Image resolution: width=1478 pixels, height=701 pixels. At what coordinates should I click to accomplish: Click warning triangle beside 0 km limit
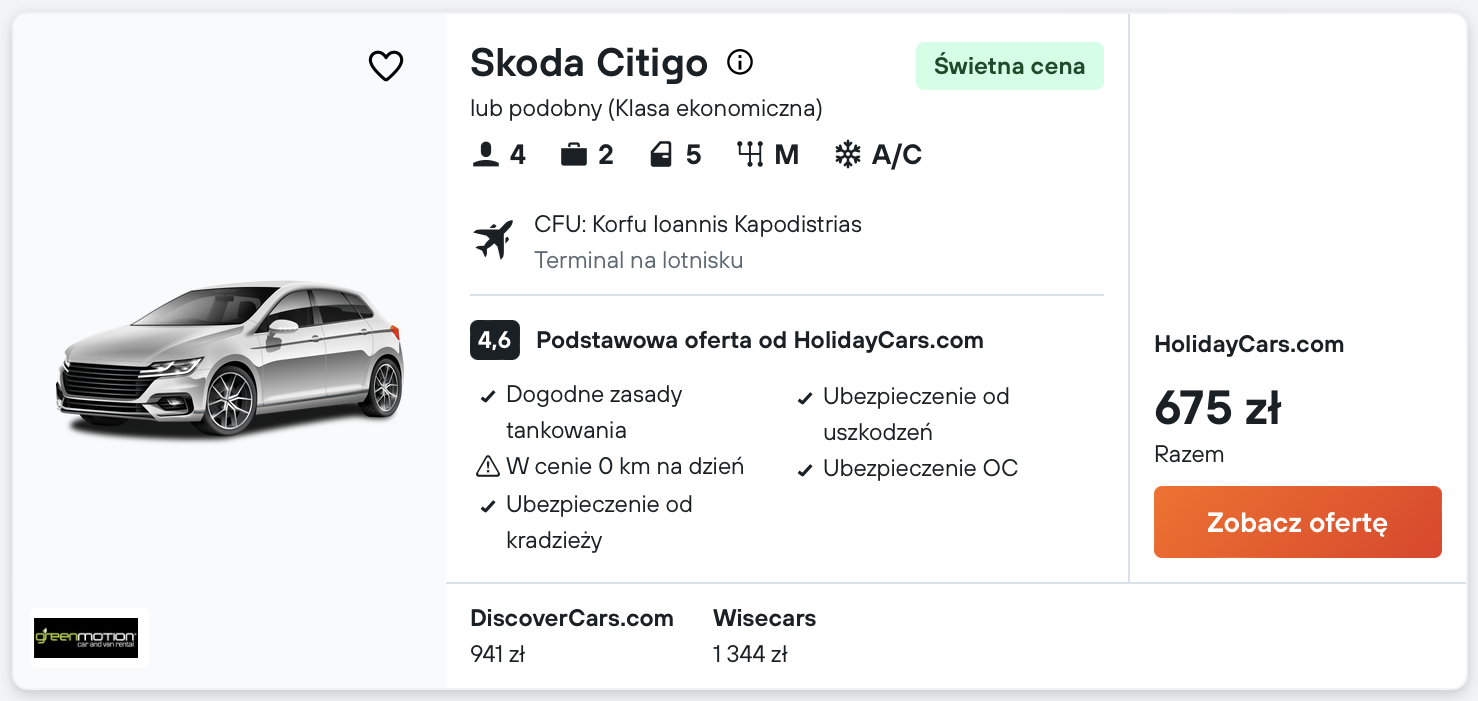point(487,466)
